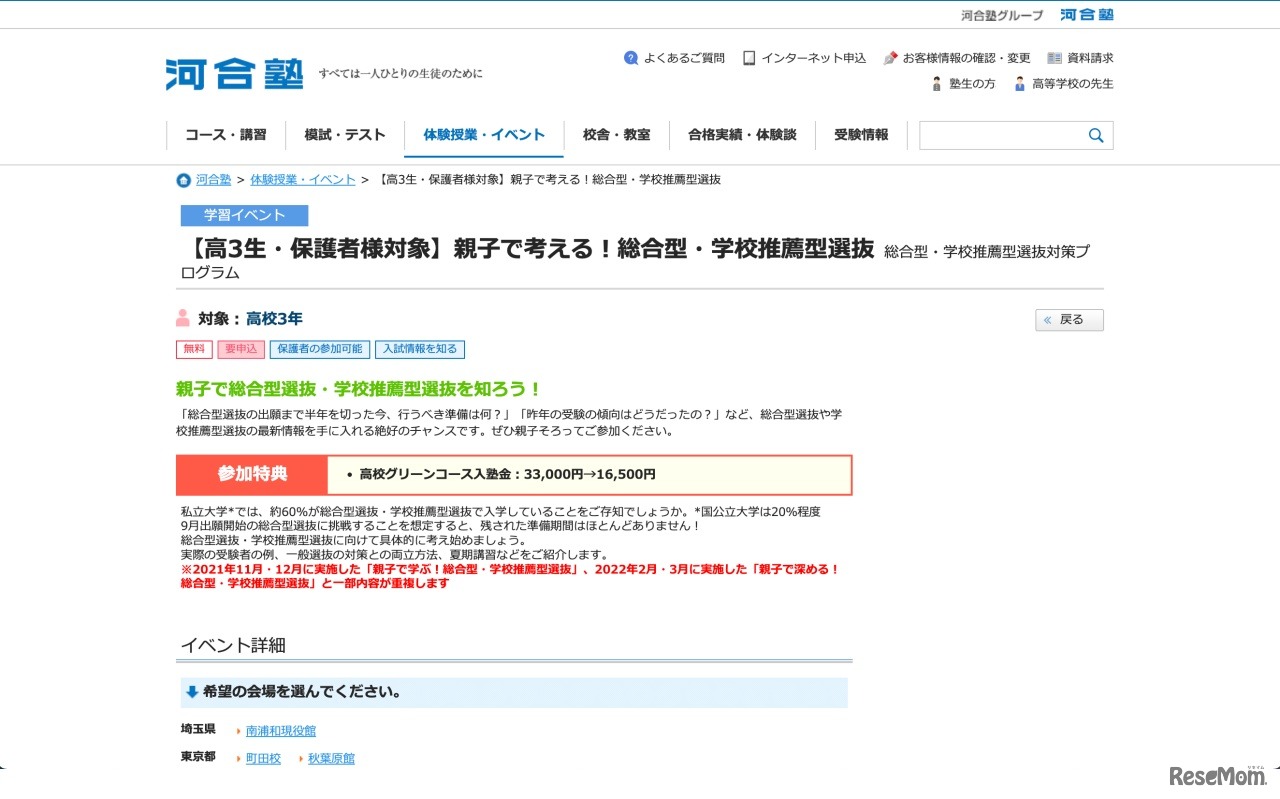Open the コース・講習 menu
Screen dimensions: 1280x799
click(x=227, y=134)
